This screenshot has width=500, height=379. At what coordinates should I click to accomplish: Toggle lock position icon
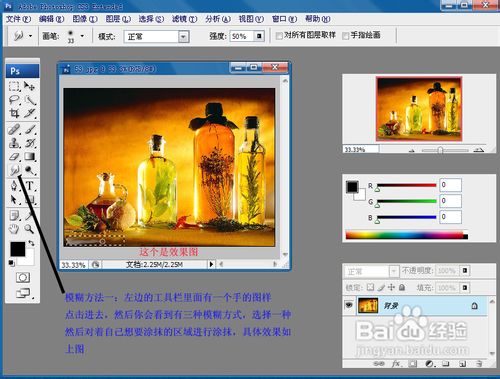[x=391, y=287]
